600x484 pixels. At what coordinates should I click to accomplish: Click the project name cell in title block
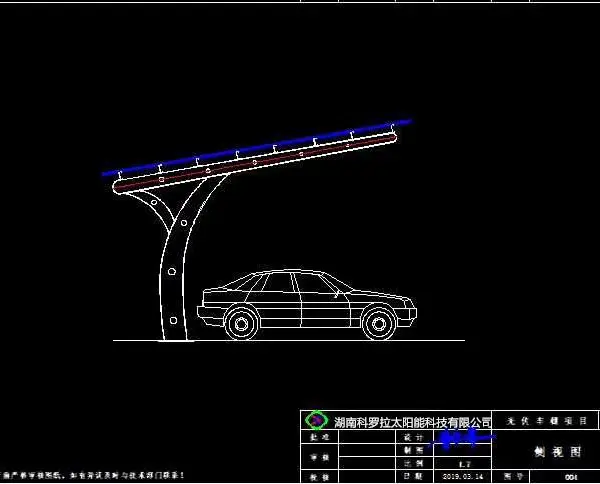(x=546, y=421)
